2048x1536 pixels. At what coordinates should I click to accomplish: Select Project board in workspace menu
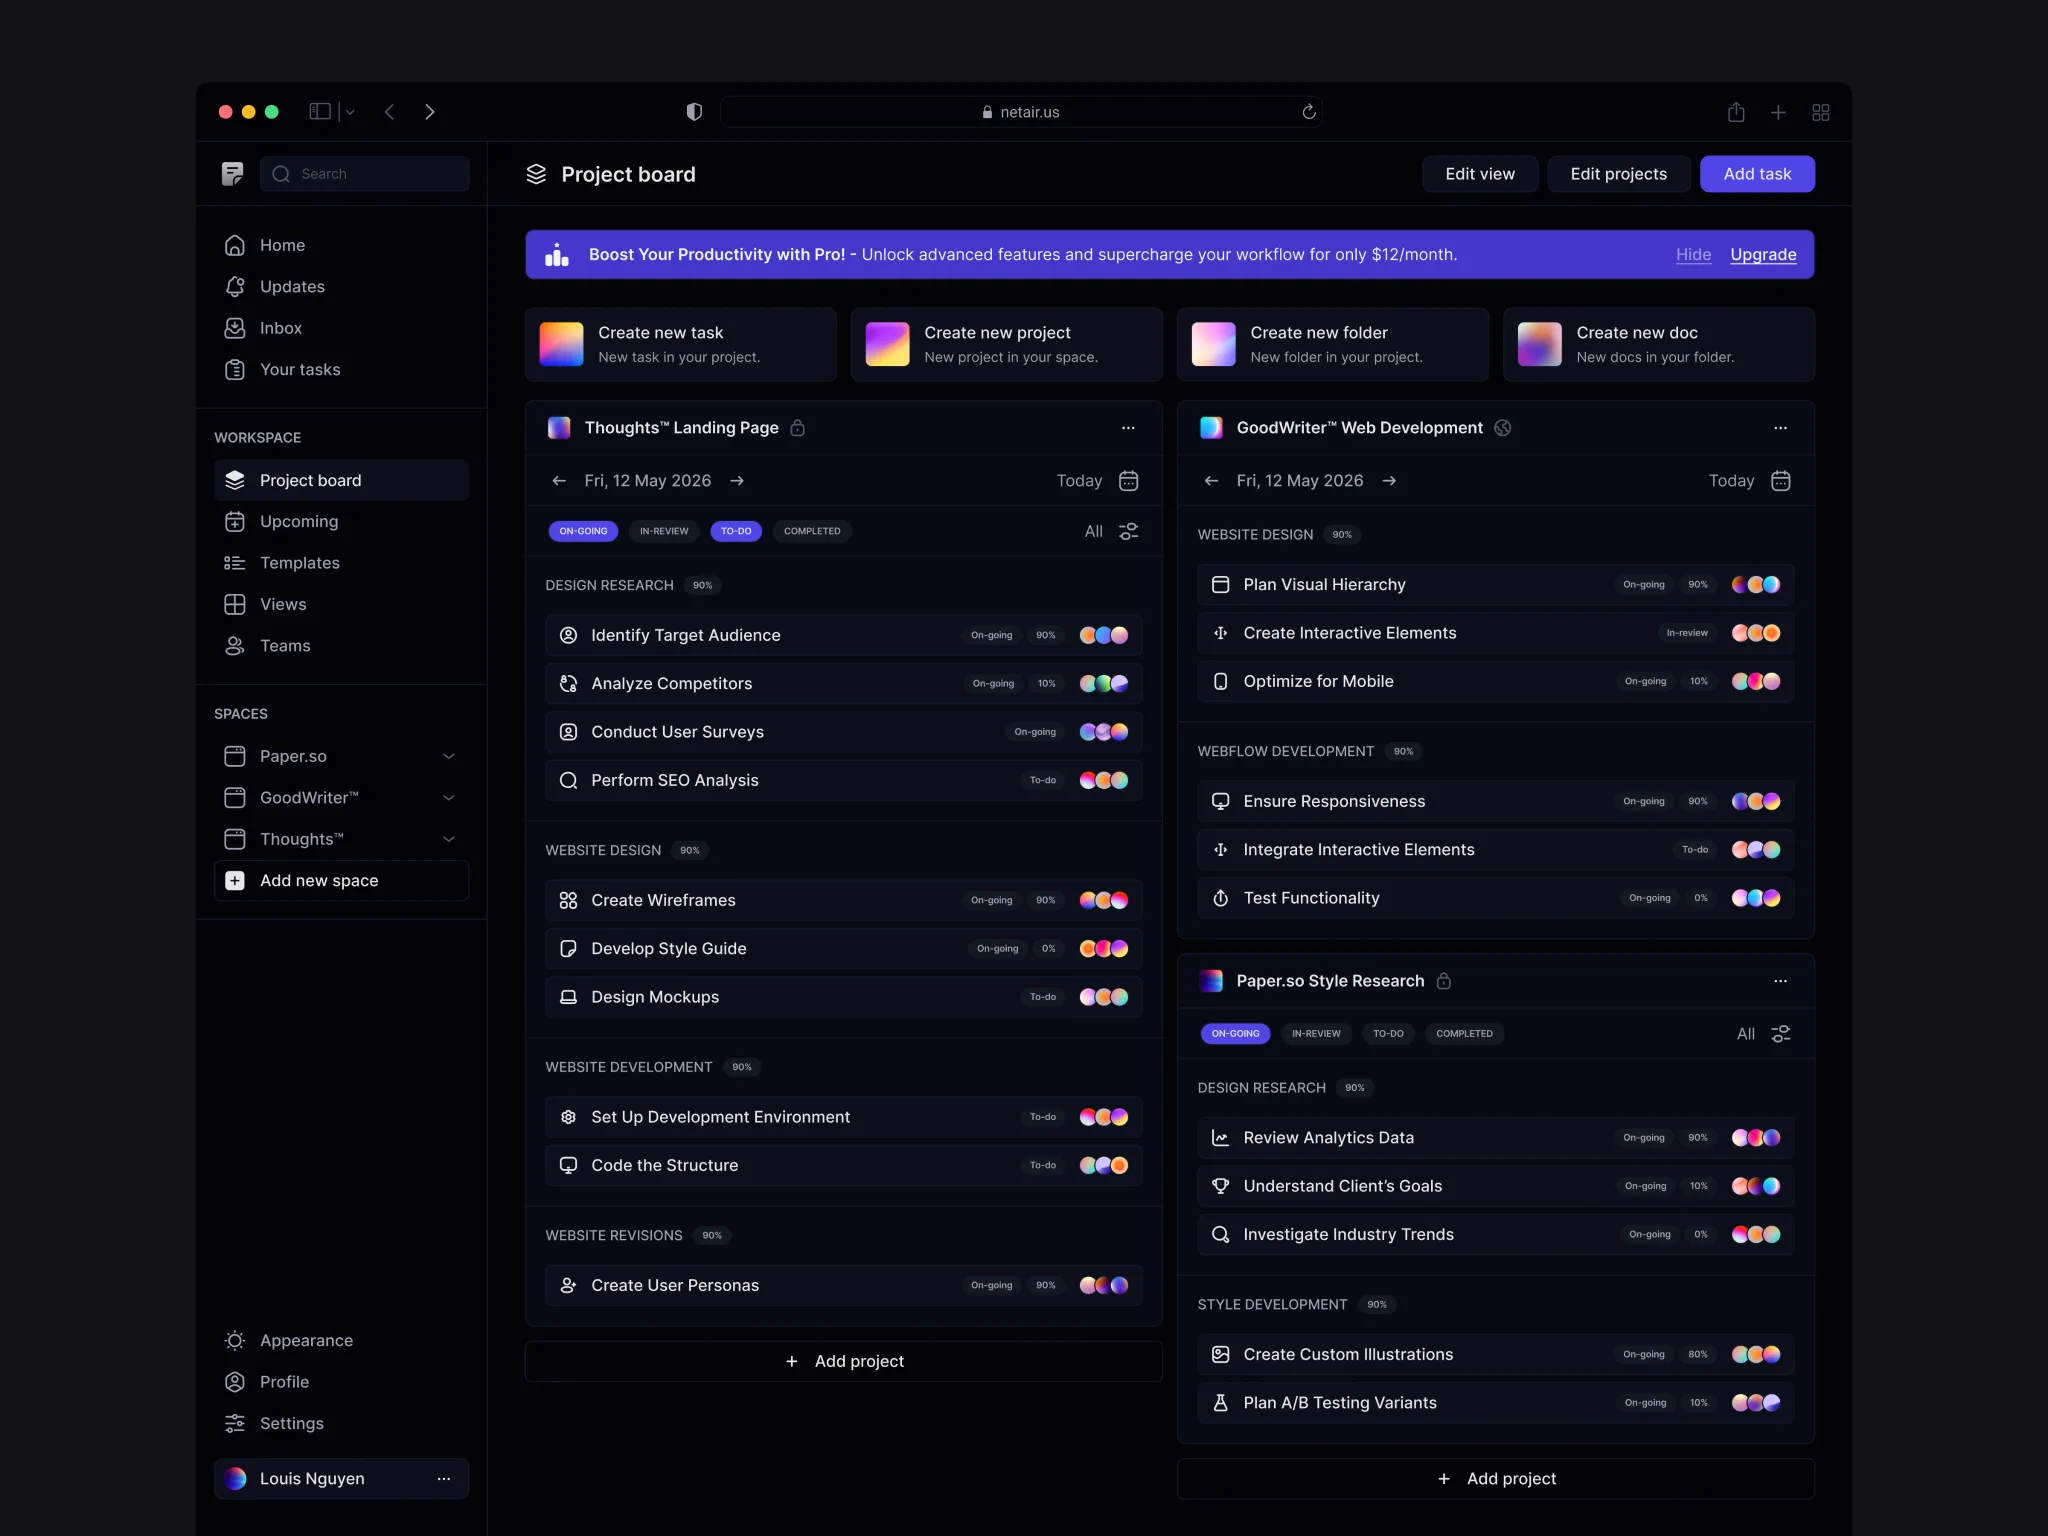tap(341, 480)
